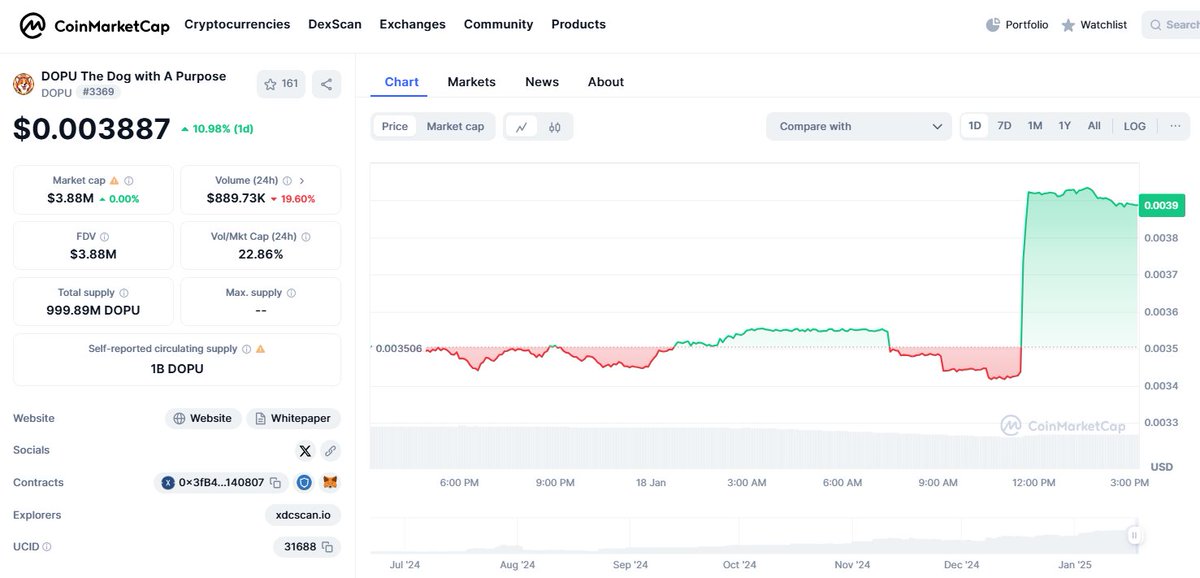Click the $0.003887 price value
Image resolution: width=1200 pixels, height=578 pixels.
point(91,129)
